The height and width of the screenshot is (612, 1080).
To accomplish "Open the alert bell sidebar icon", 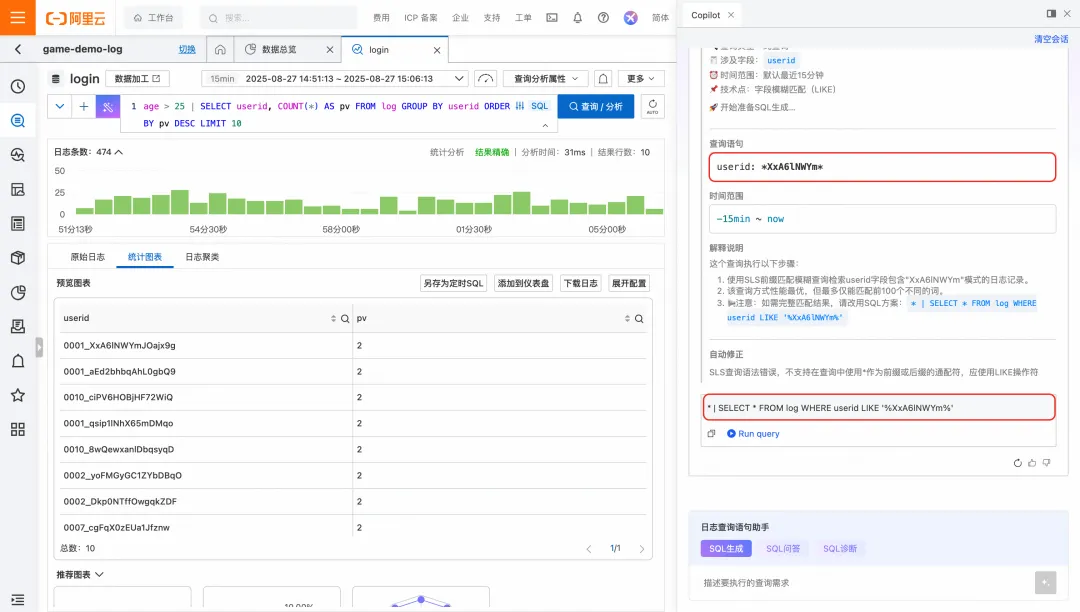I will pyautogui.click(x=18, y=361).
